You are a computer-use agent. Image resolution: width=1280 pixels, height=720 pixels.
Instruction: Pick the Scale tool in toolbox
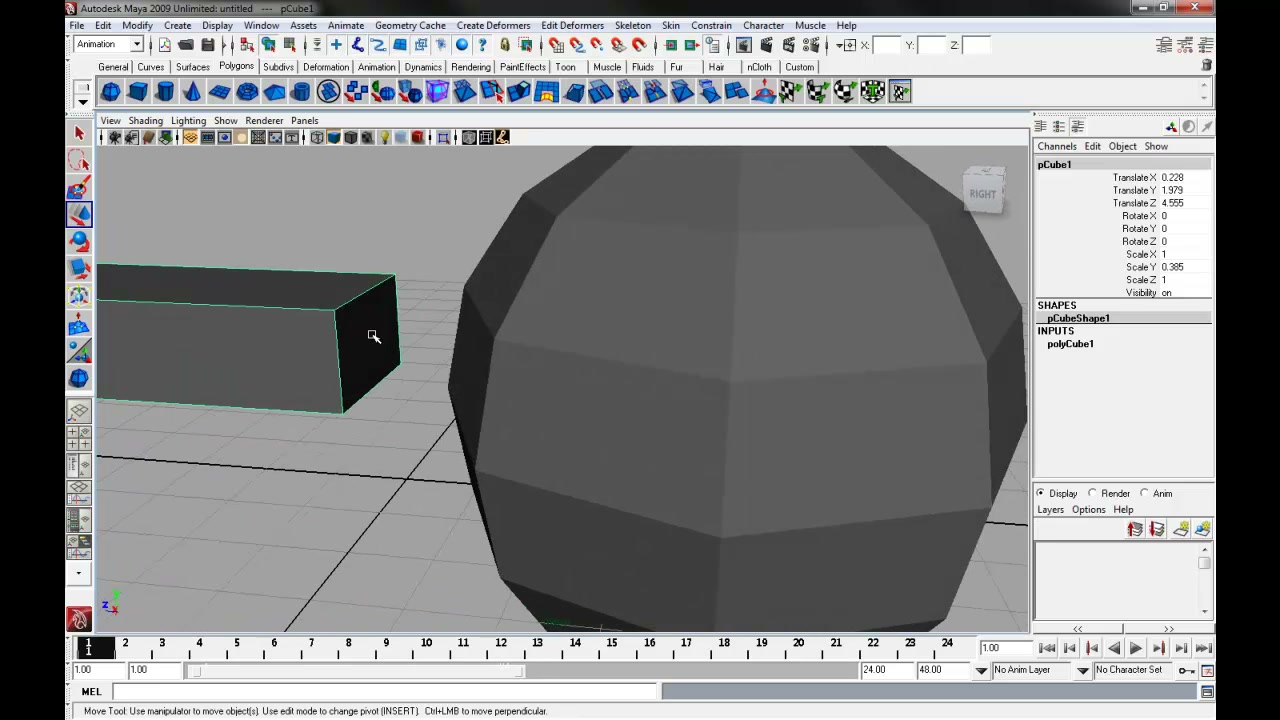click(79, 268)
